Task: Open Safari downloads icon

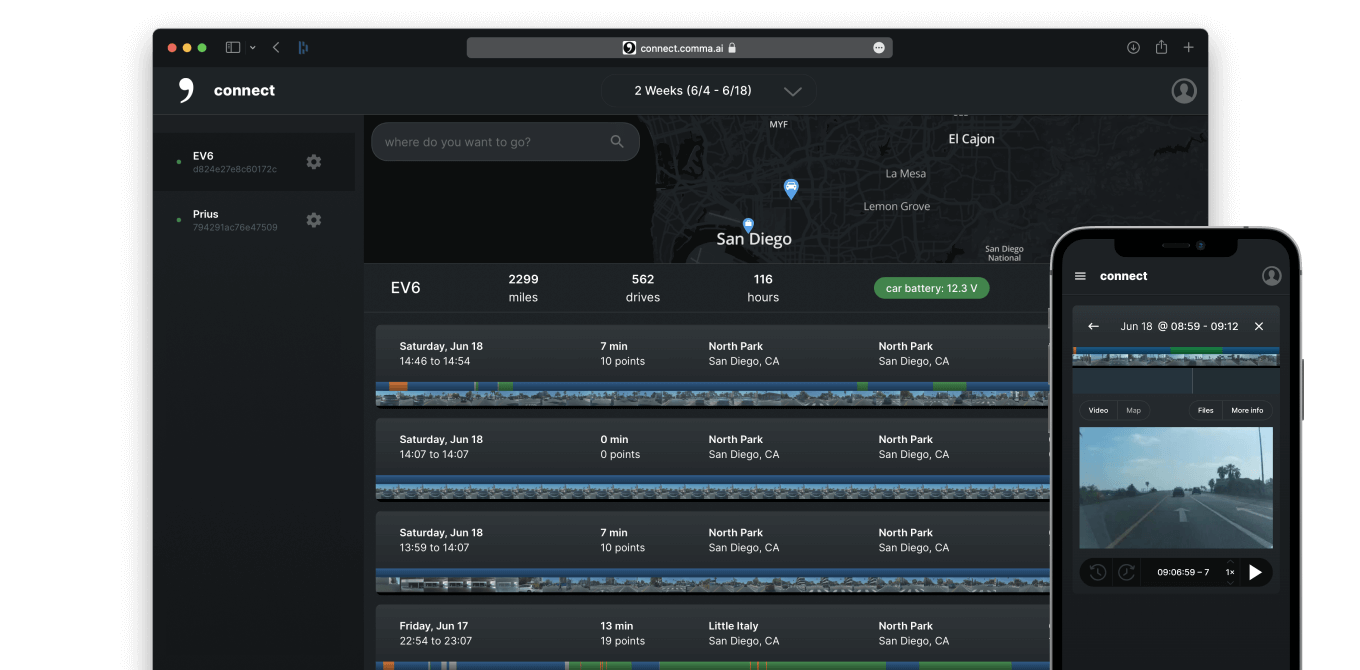Action: click(x=1133, y=47)
